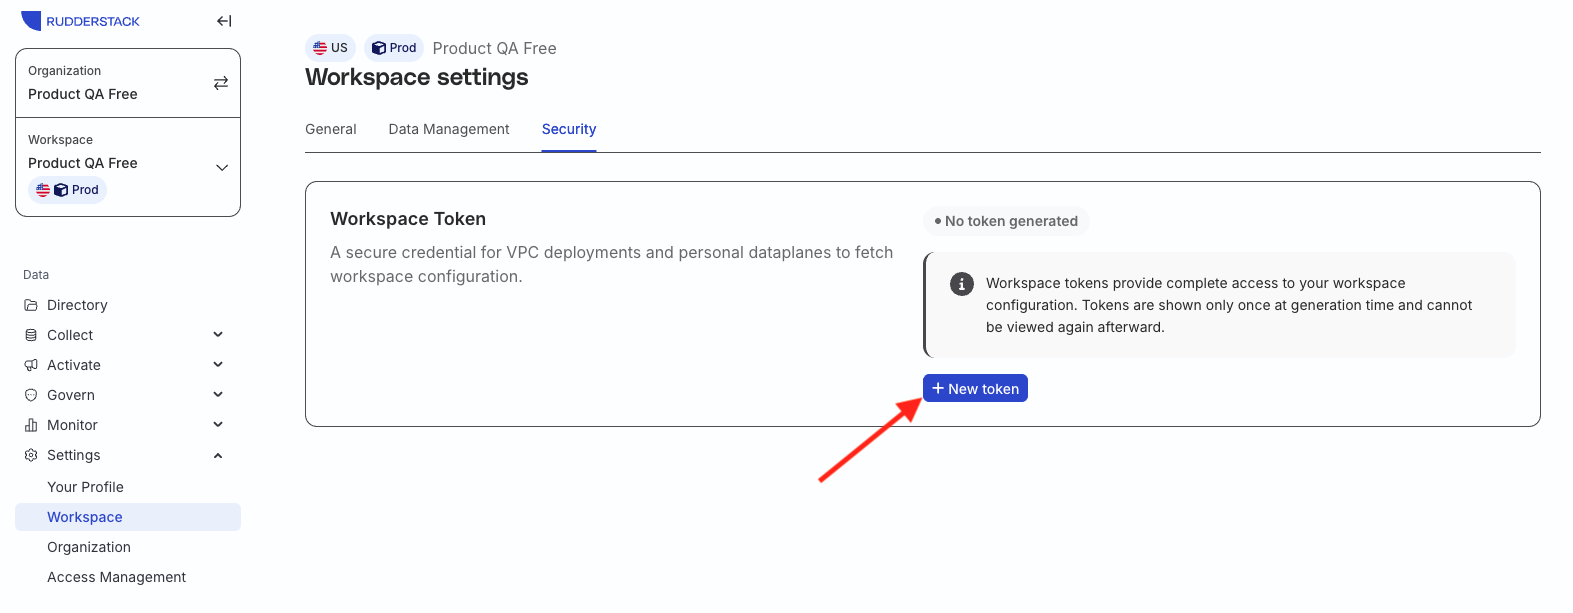Click the Settings menu label
This screenshot has width=1573, height=613.
(x=74, y=455)
